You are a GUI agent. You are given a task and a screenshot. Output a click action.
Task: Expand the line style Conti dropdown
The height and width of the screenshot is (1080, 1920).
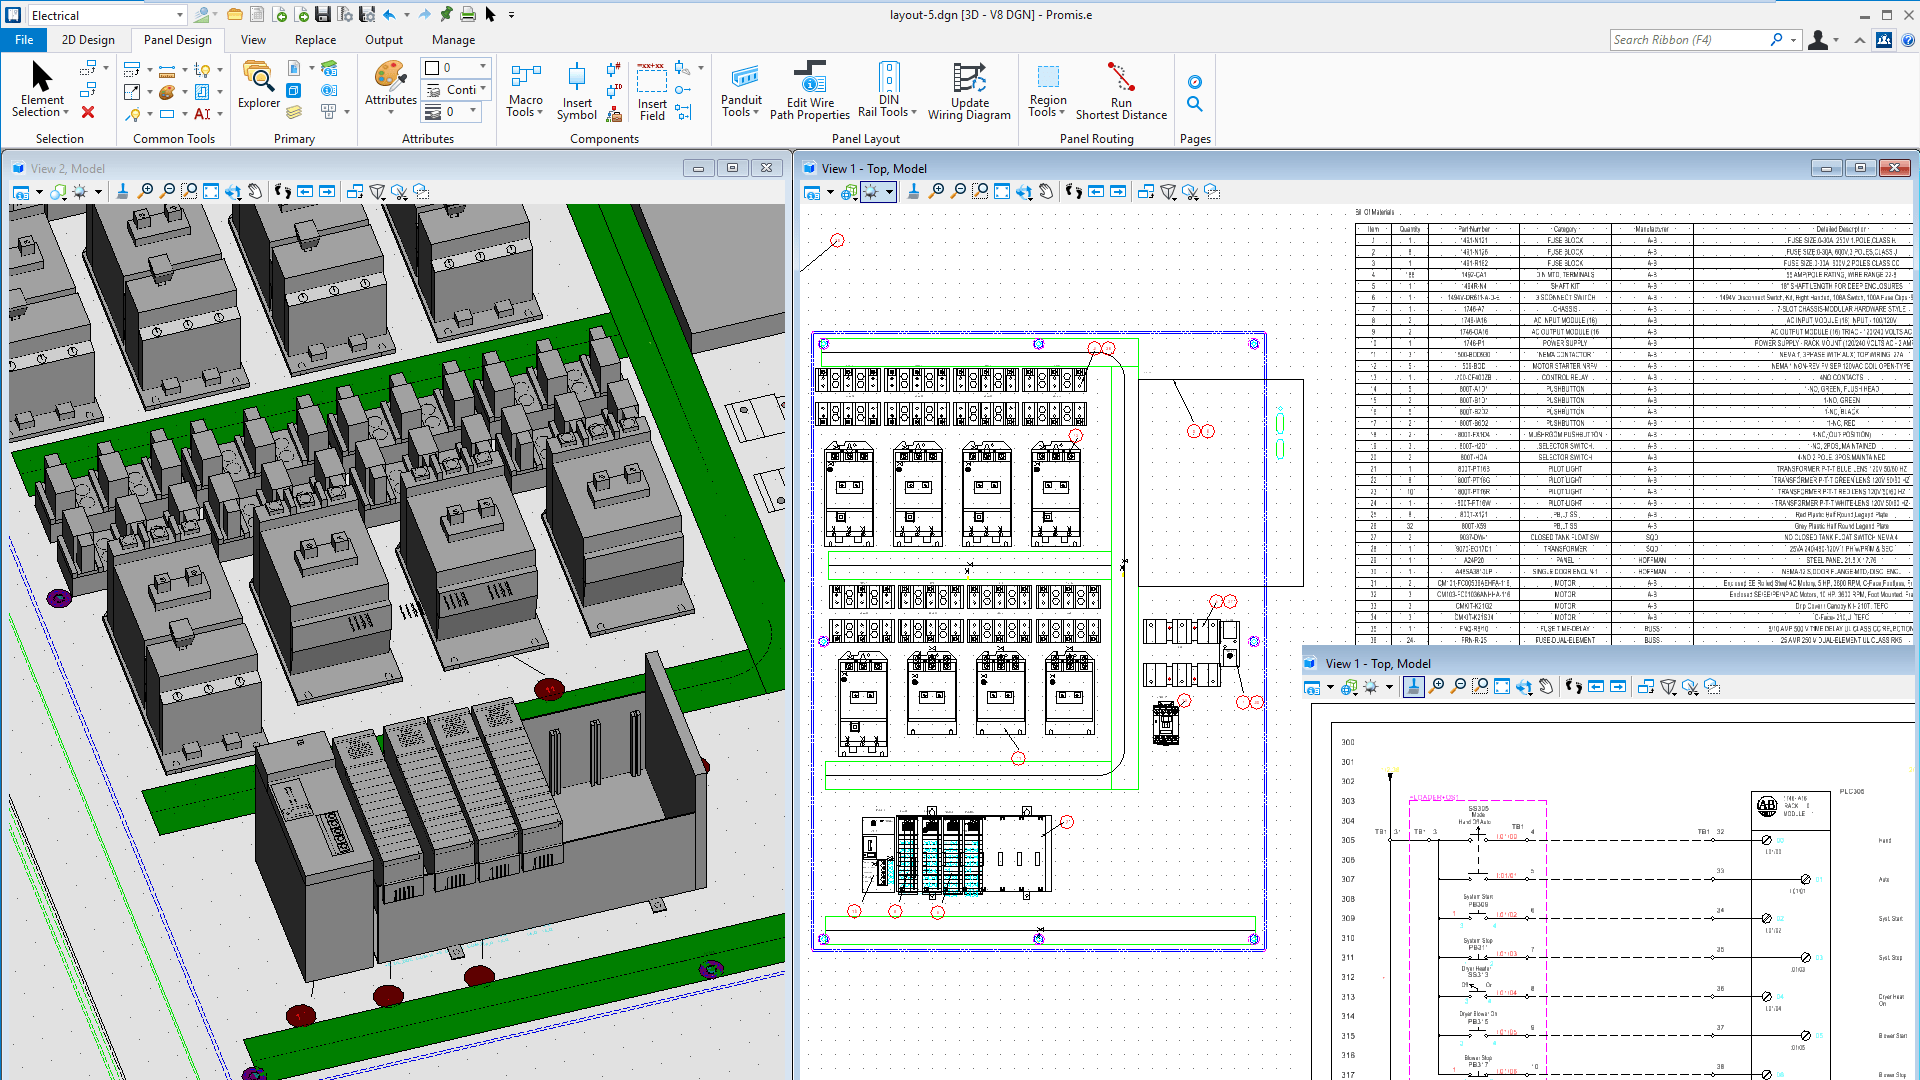[x=483, y=89]
